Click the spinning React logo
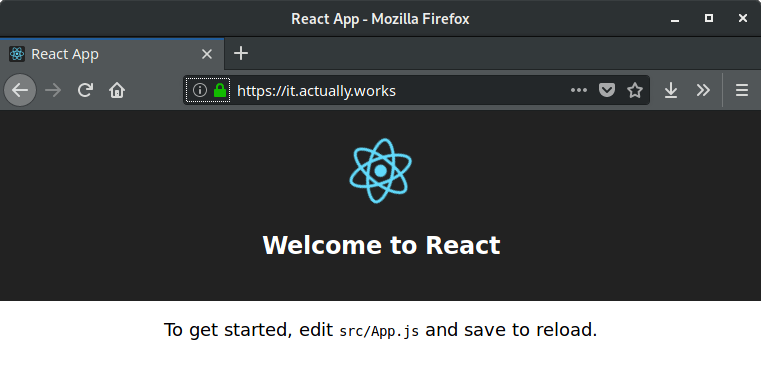The height and width of the screenshot is (389, 761). (x=380, y=170)
